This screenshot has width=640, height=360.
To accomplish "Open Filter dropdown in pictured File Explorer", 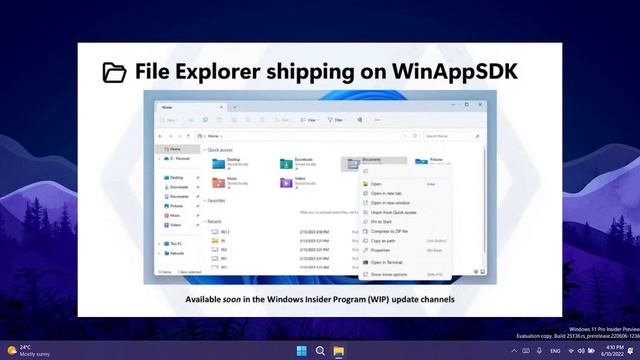I will 337,120.
